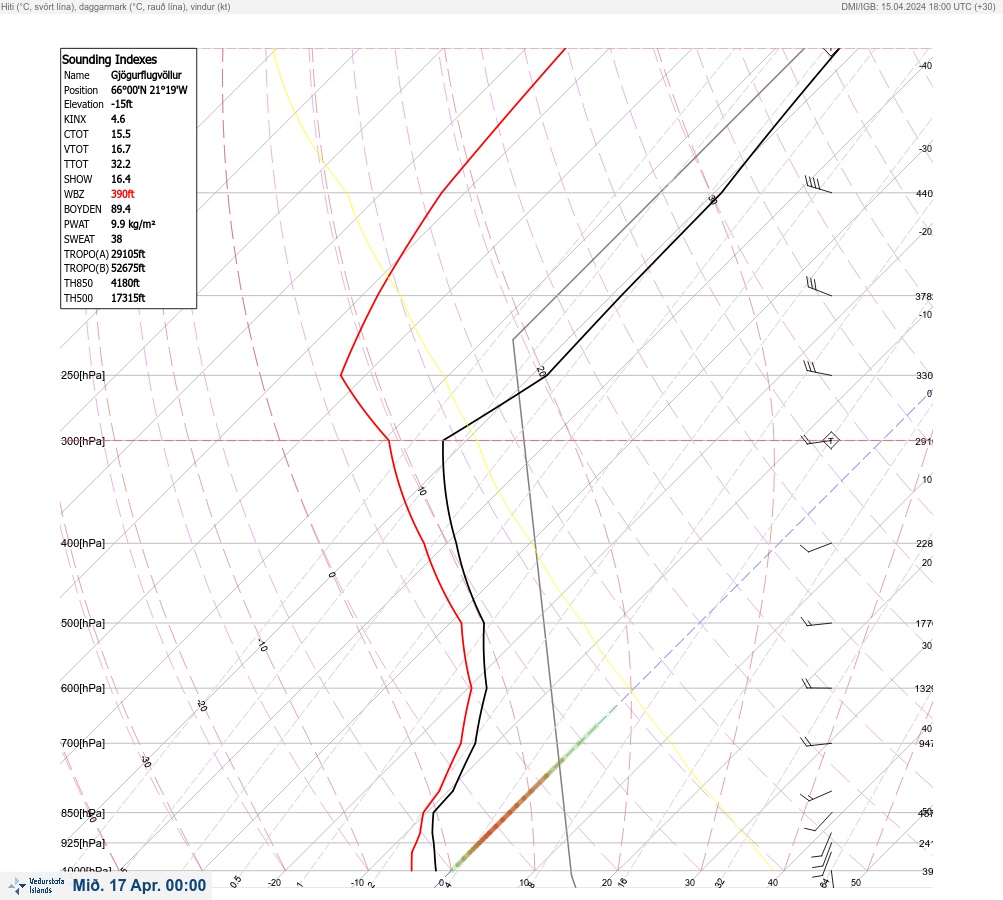This screenshot has height=900, width=1003.
Task: Click the 250[hPa] pressure label
Action: [83, 375]
